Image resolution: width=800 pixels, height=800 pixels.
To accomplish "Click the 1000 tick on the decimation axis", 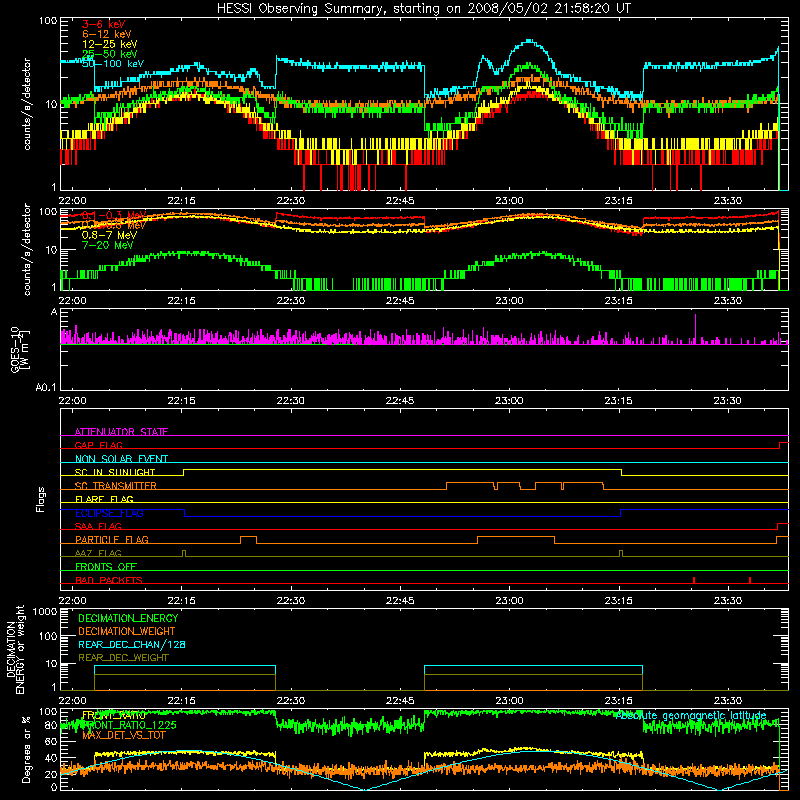I will click(44, 611).
